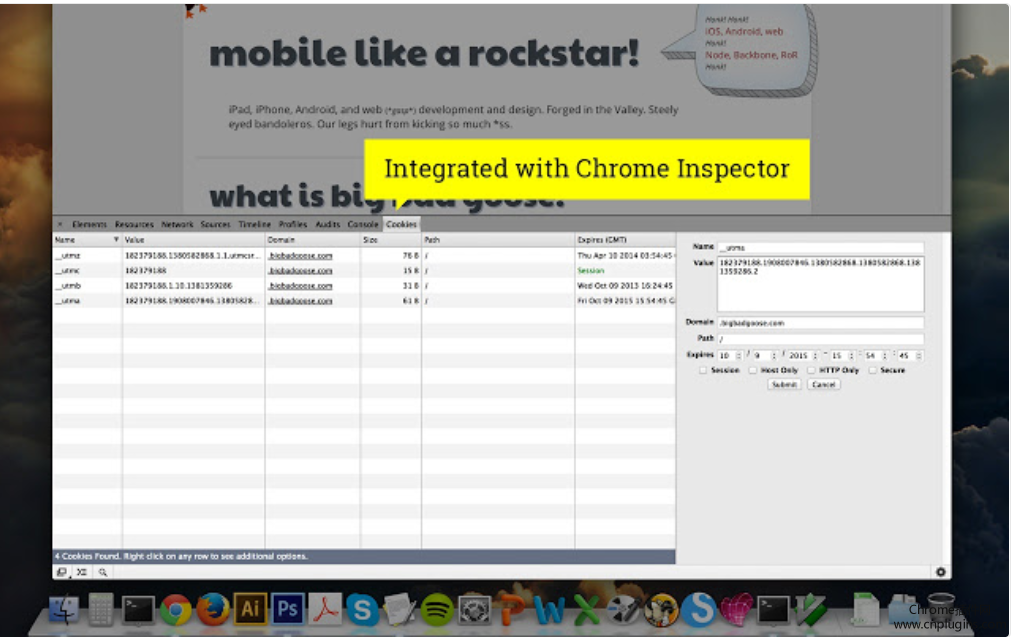Open the Profiles tab

pos(293,224)
